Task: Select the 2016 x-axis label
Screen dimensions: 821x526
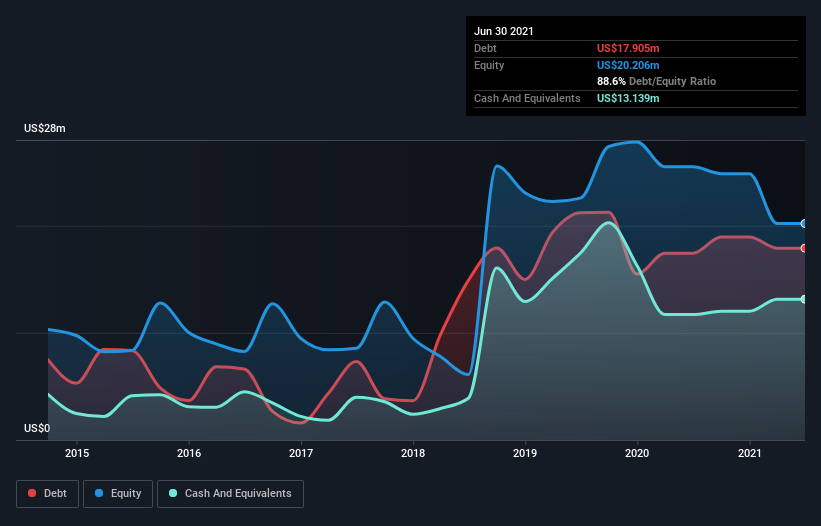Action: (189, 453)
